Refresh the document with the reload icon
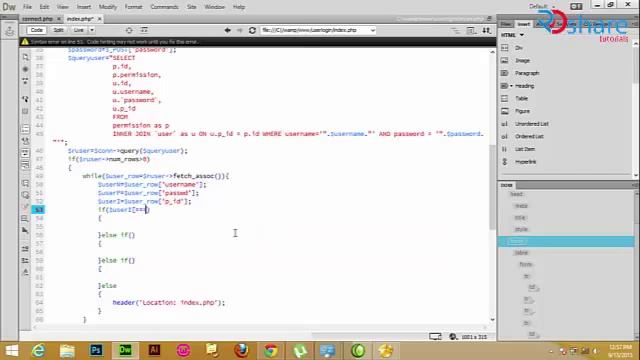 pos(252,30)
